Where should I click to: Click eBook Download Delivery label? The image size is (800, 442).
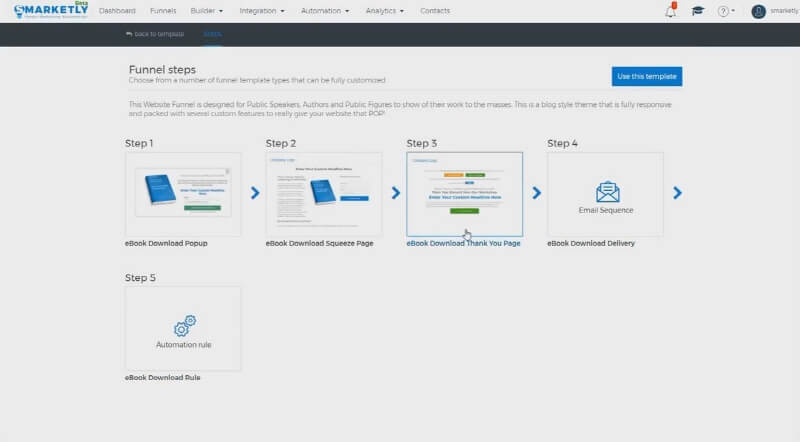[591, 243]
